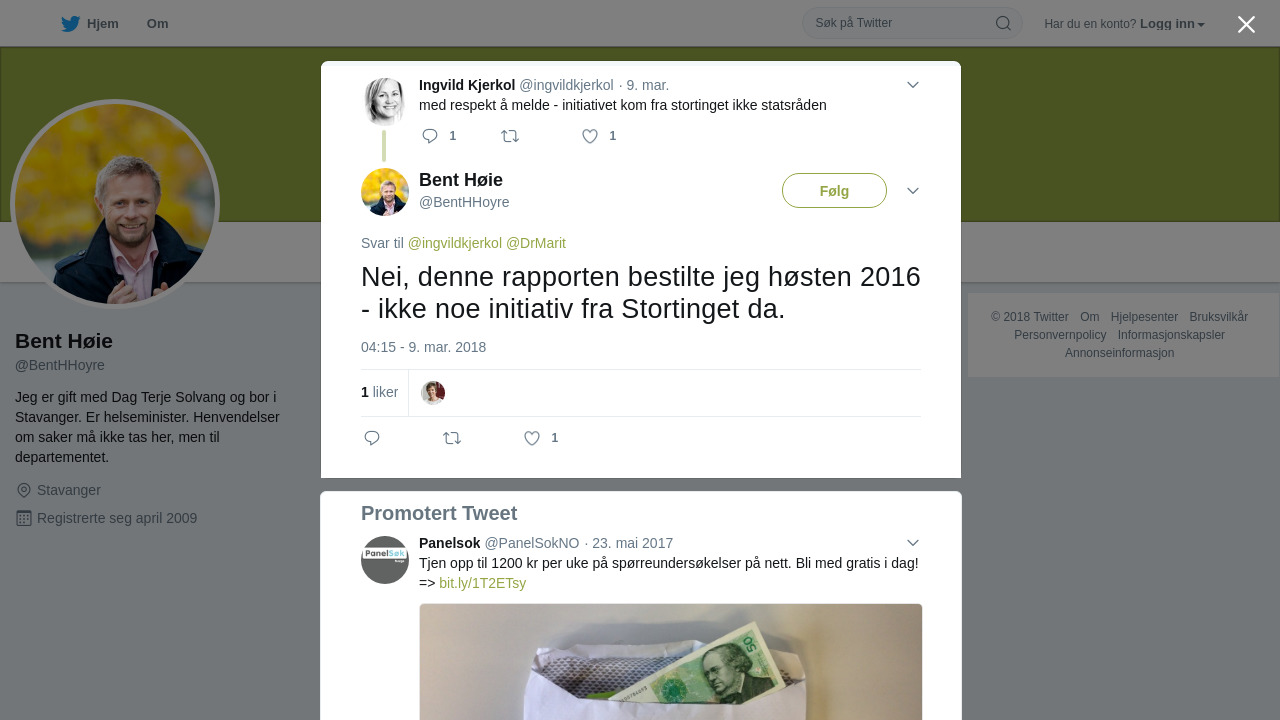
Task: Open the Logg inn dropdown
Action: pyautogui.click(x=1172, y=24)
